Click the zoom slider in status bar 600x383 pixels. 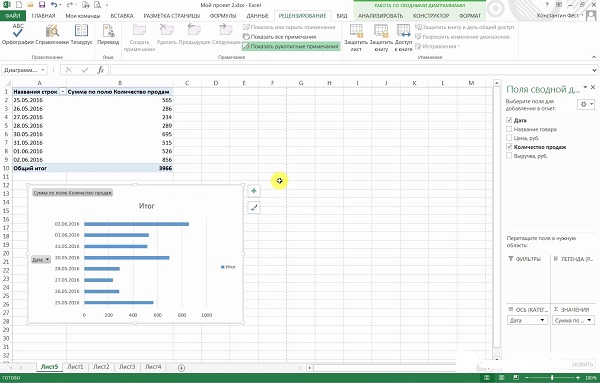coord(552,378)
